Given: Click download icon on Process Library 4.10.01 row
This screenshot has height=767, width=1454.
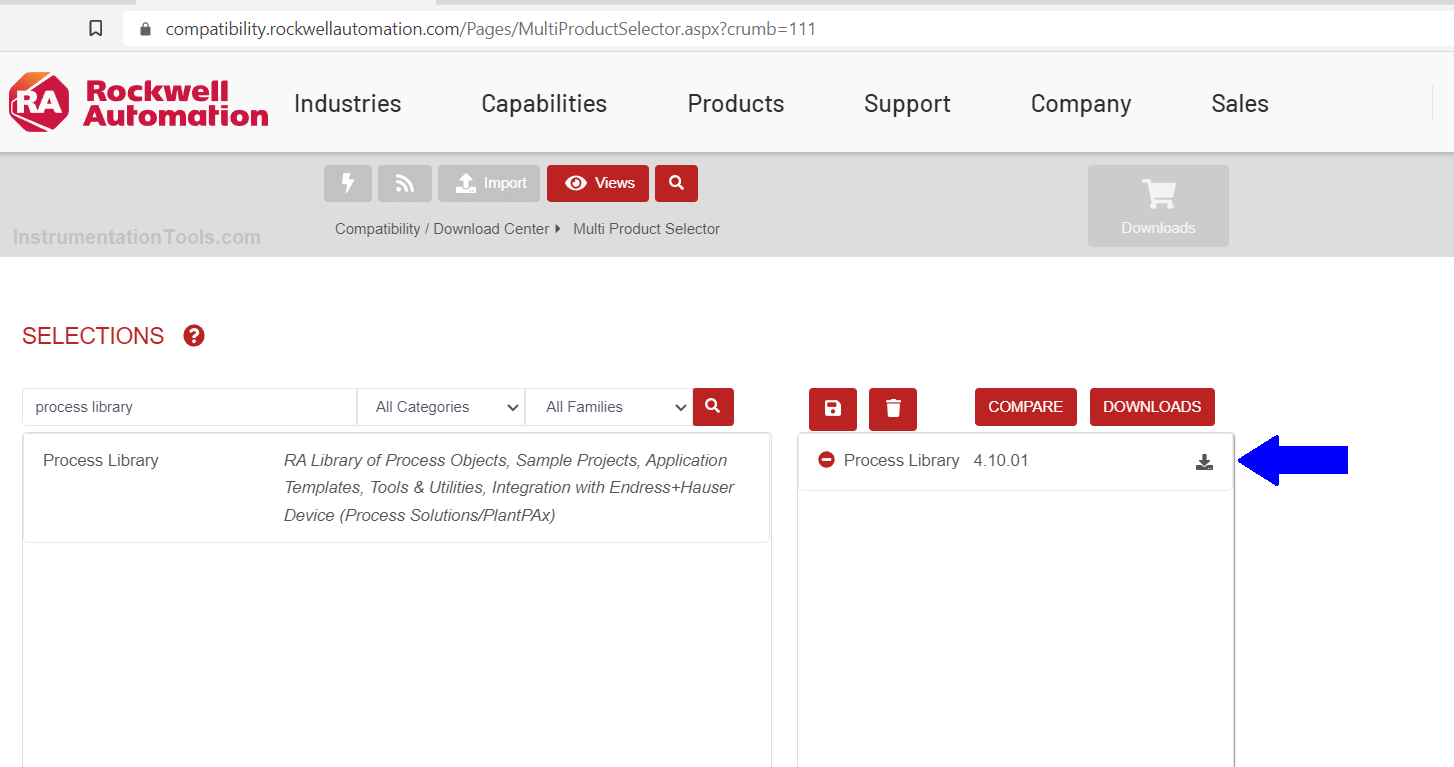Looking at the screenshot, I should pyautogui.click(x=1204, y=462).
